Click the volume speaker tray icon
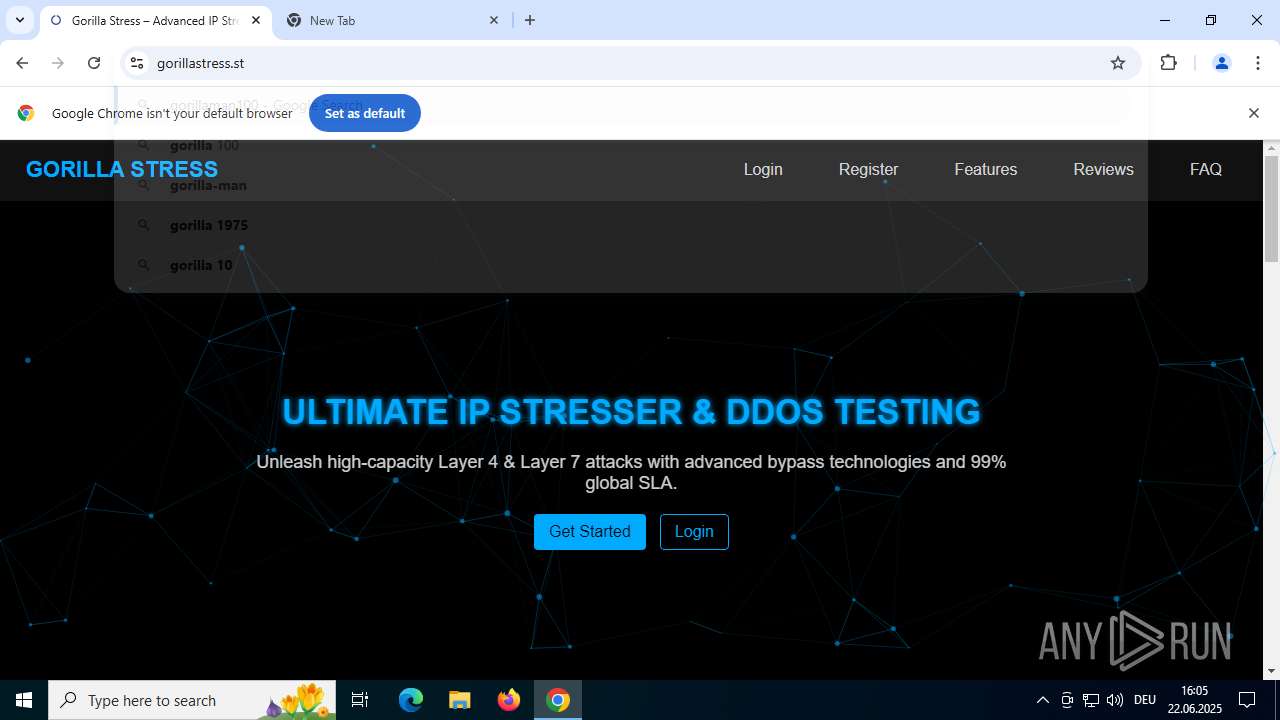 click(1115, 700)
